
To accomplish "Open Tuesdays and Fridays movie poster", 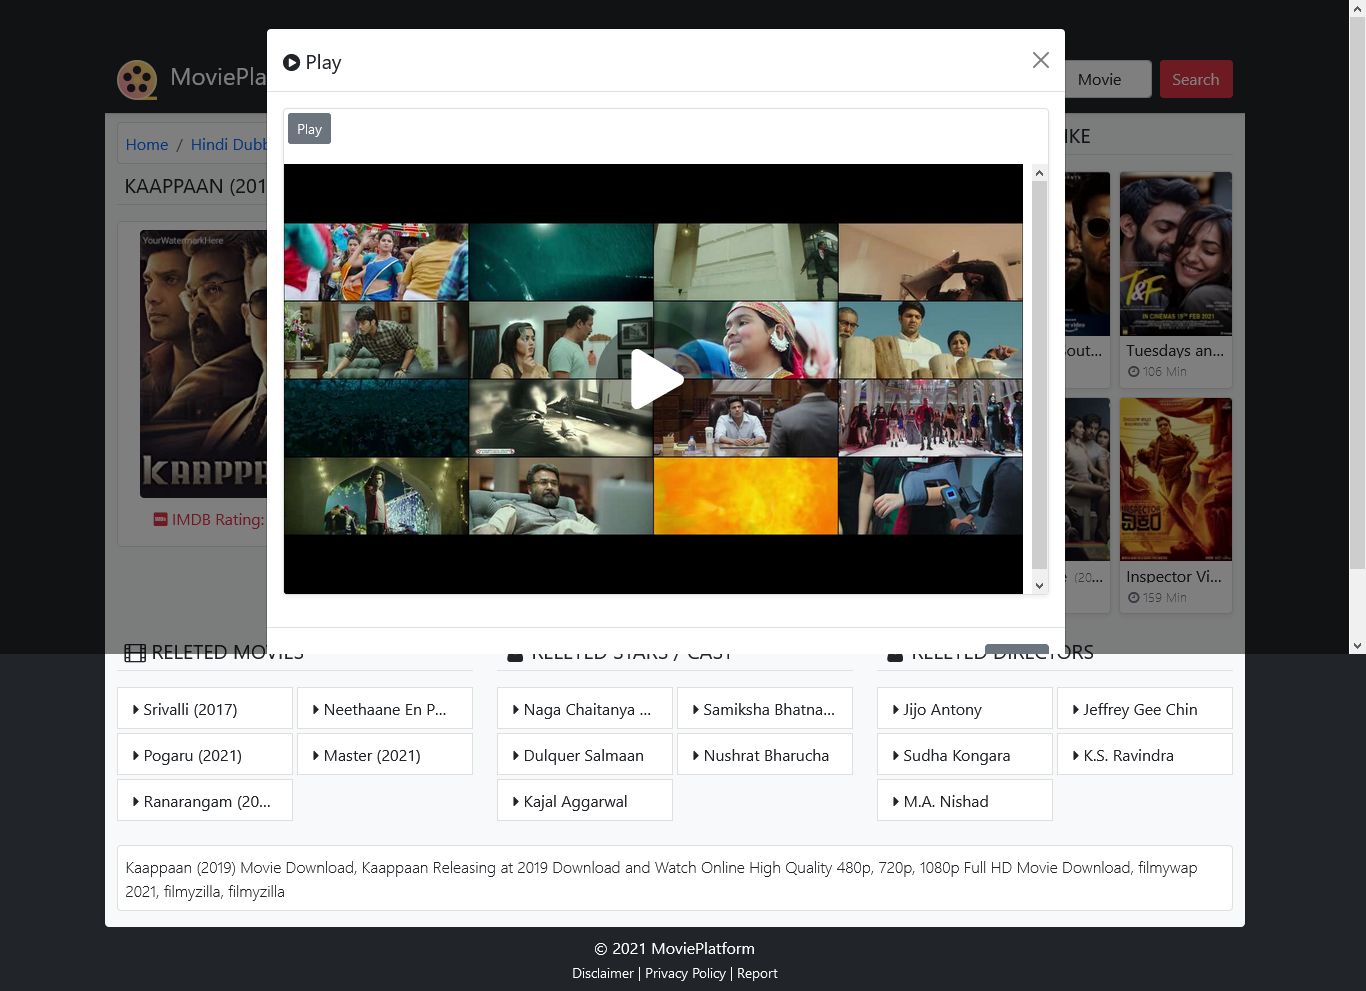I will point(1175,254).
